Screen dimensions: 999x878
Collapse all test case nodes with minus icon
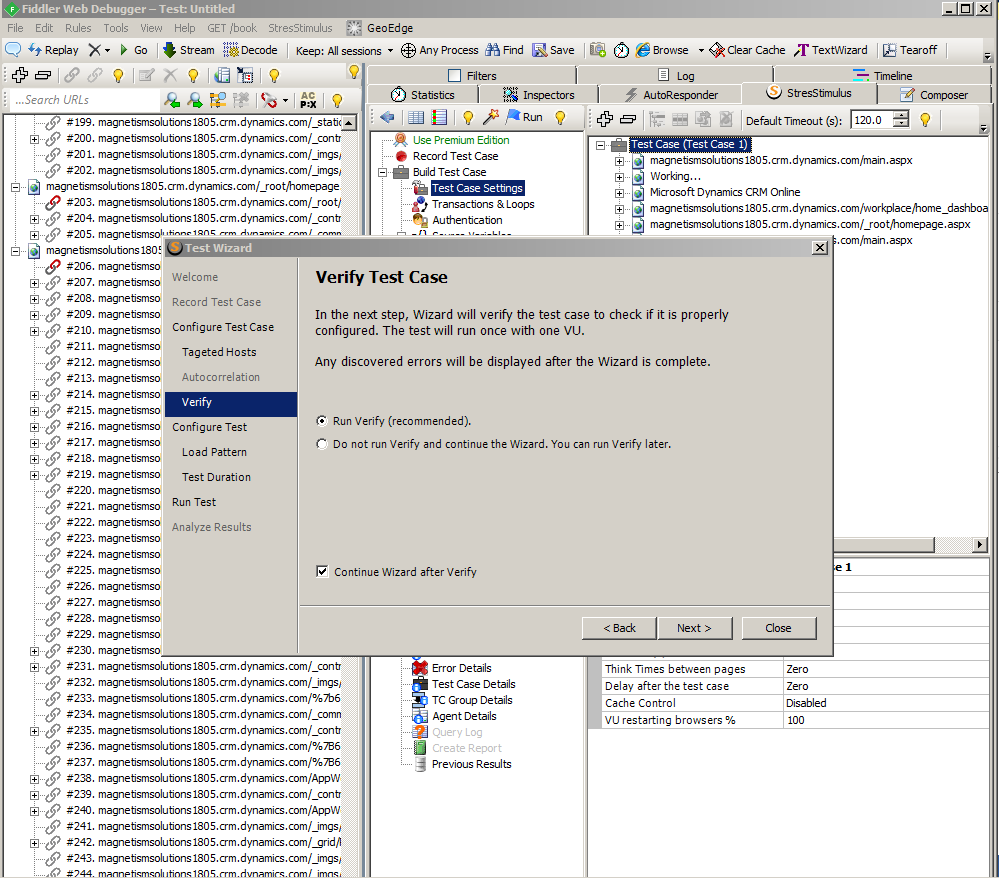pyautogui.click(x=628, y=119)
